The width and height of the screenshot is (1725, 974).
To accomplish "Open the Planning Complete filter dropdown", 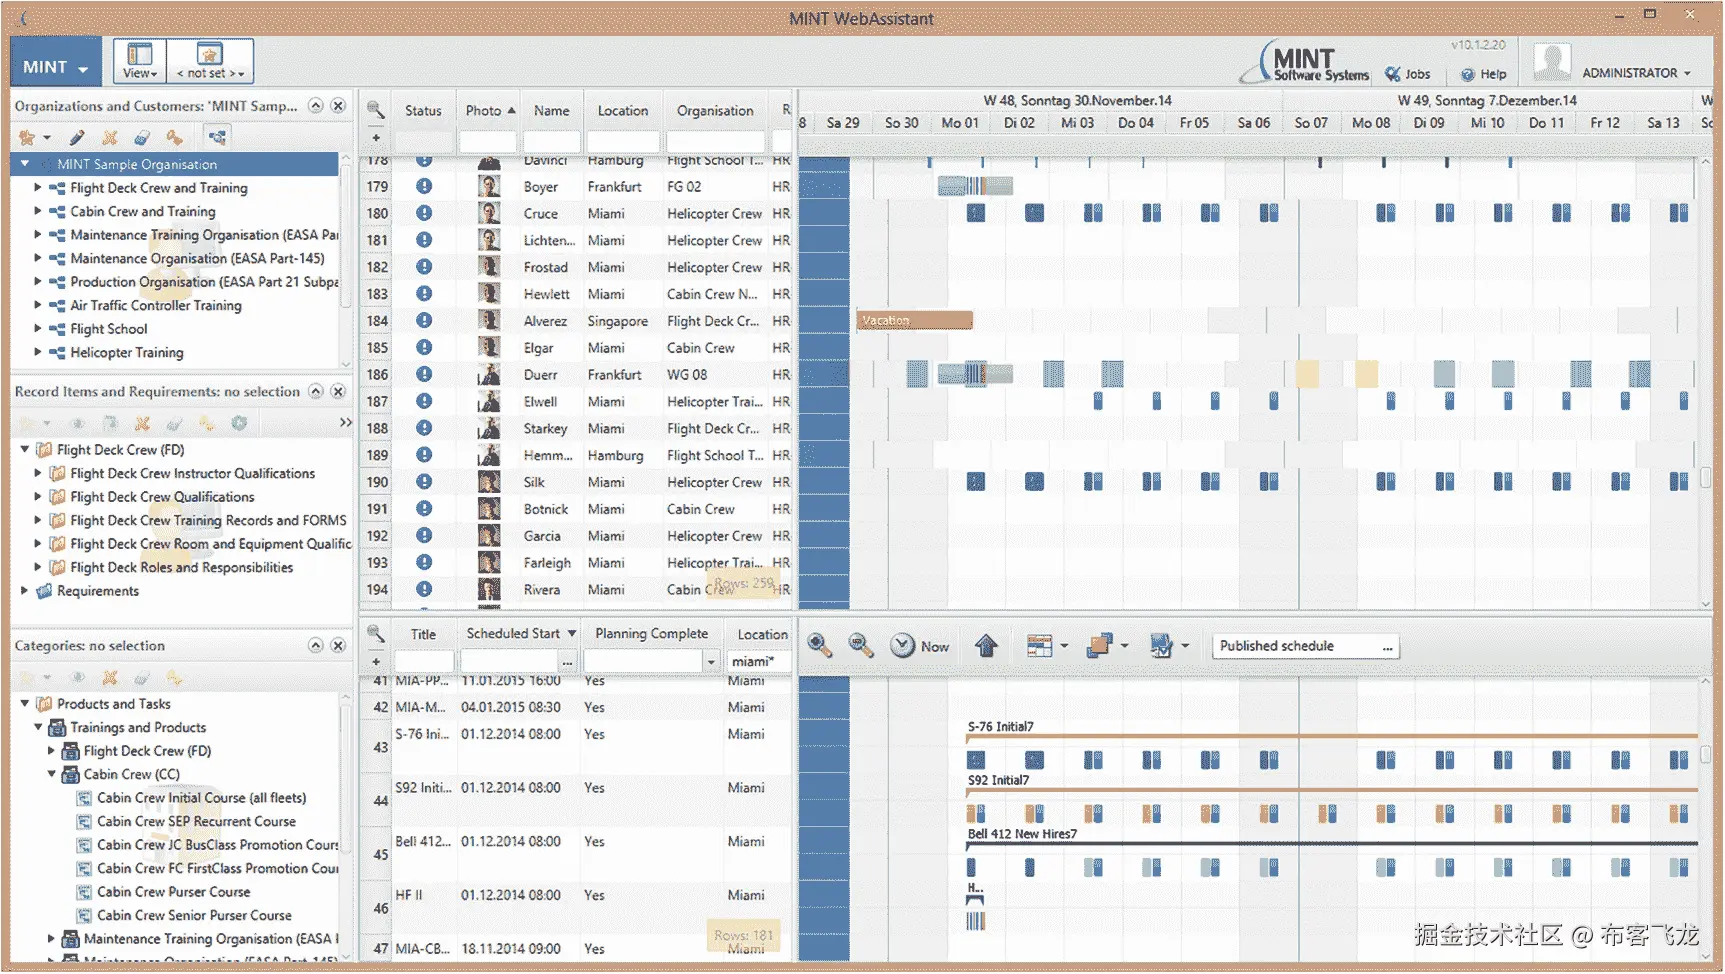I will click(711, 661).
